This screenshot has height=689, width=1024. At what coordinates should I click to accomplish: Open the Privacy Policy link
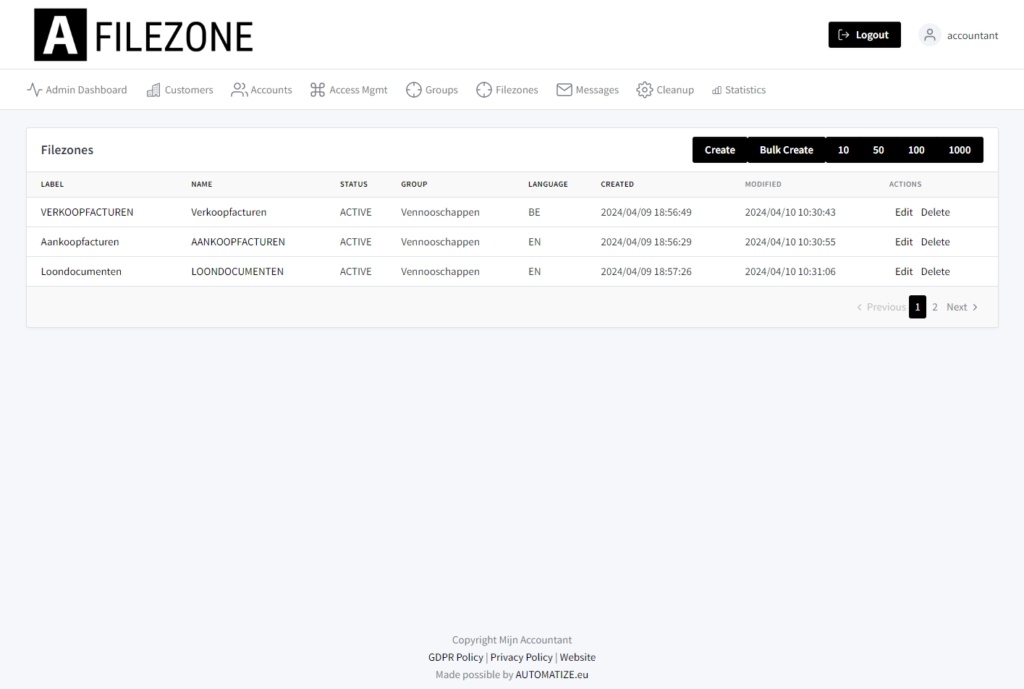coord(521,657)
